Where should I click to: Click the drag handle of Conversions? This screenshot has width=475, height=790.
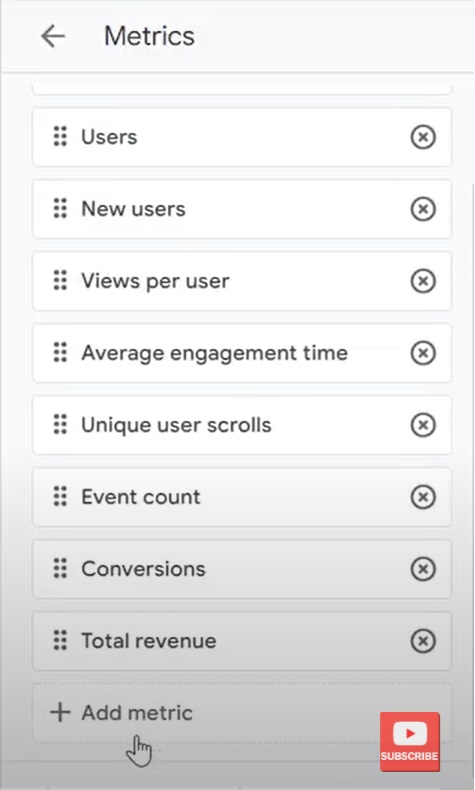[x=60, y=569]
